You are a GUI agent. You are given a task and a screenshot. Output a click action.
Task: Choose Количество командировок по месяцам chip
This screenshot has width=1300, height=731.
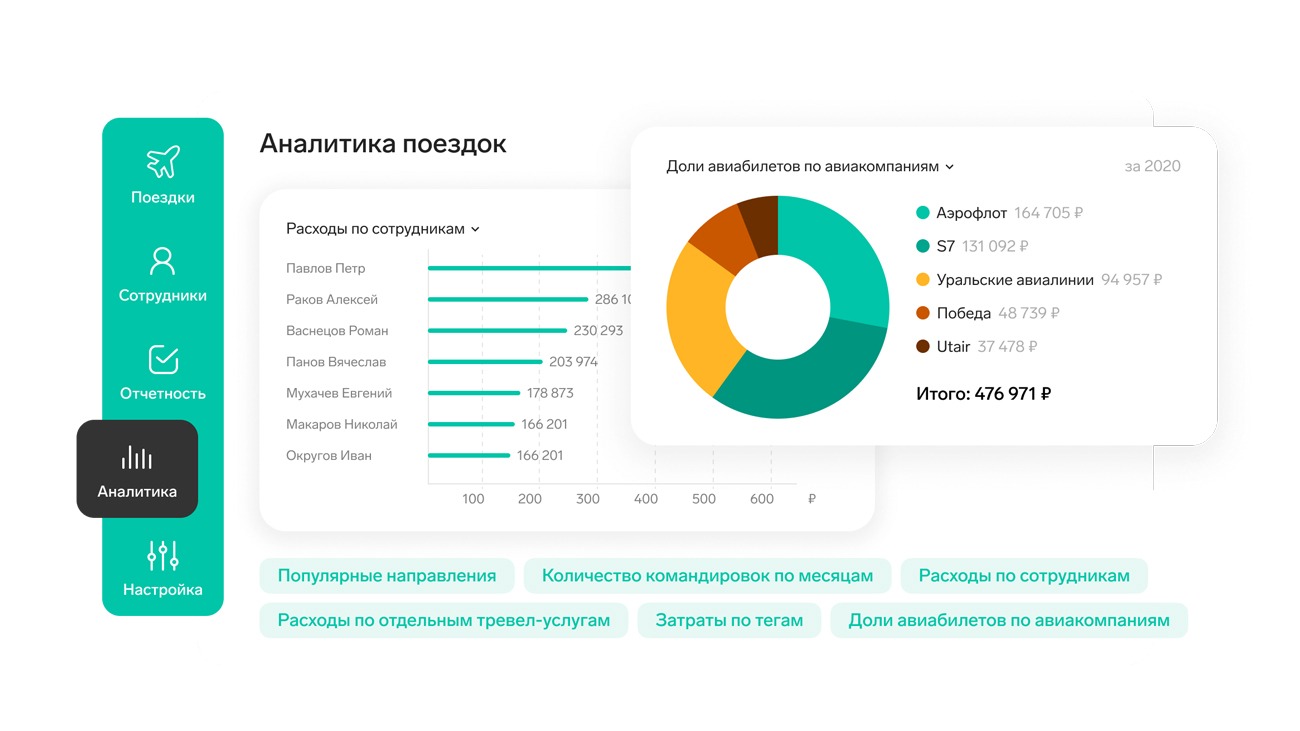click(x=707, y=576)
